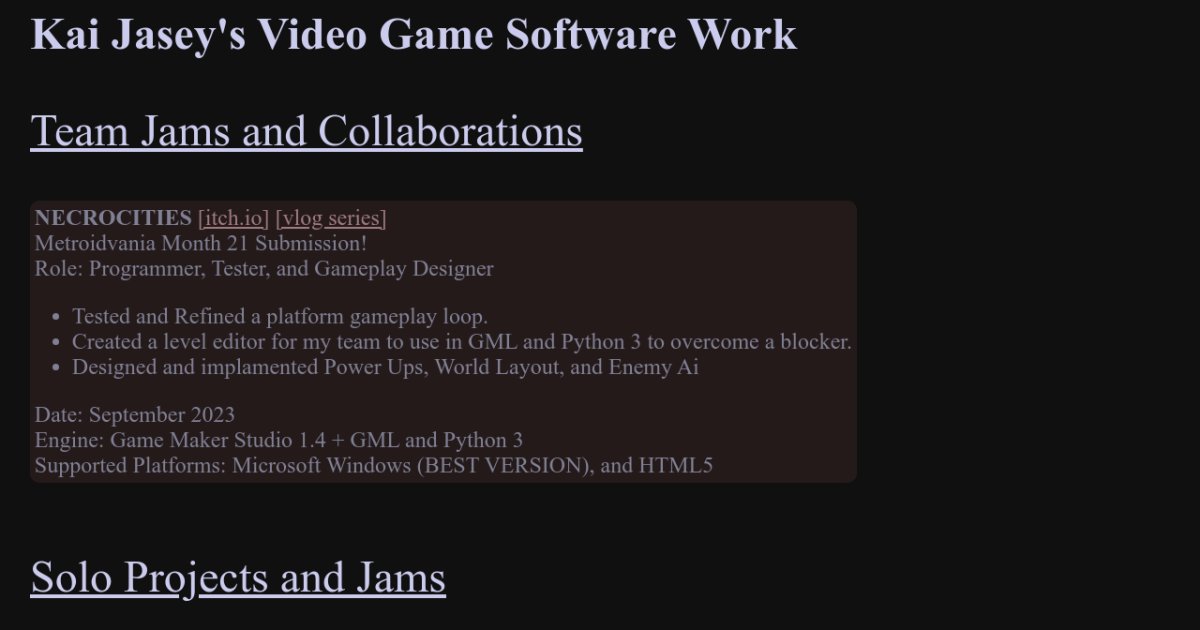Click the level editor bullet point
The image size is (1200, 630).
pyautogui.click(x=460, y=341)
